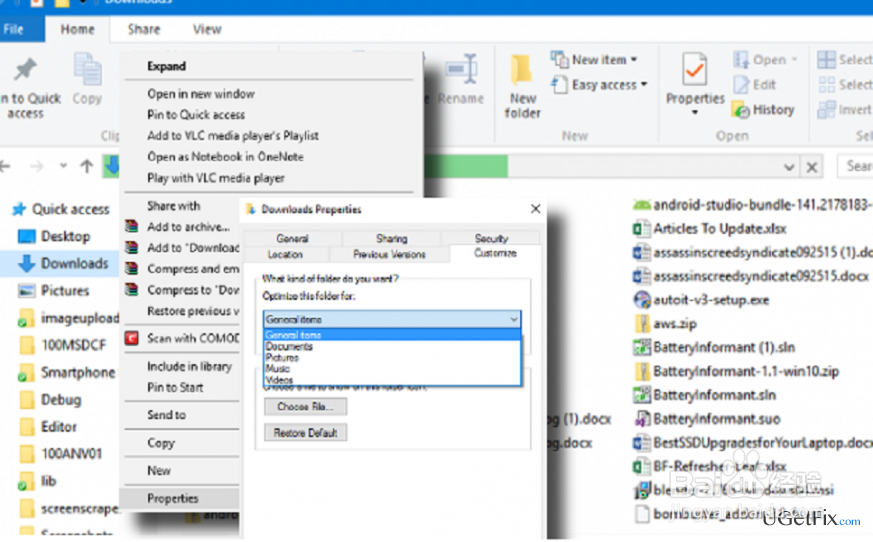Click the Restore Default button

tap(306, 433)
